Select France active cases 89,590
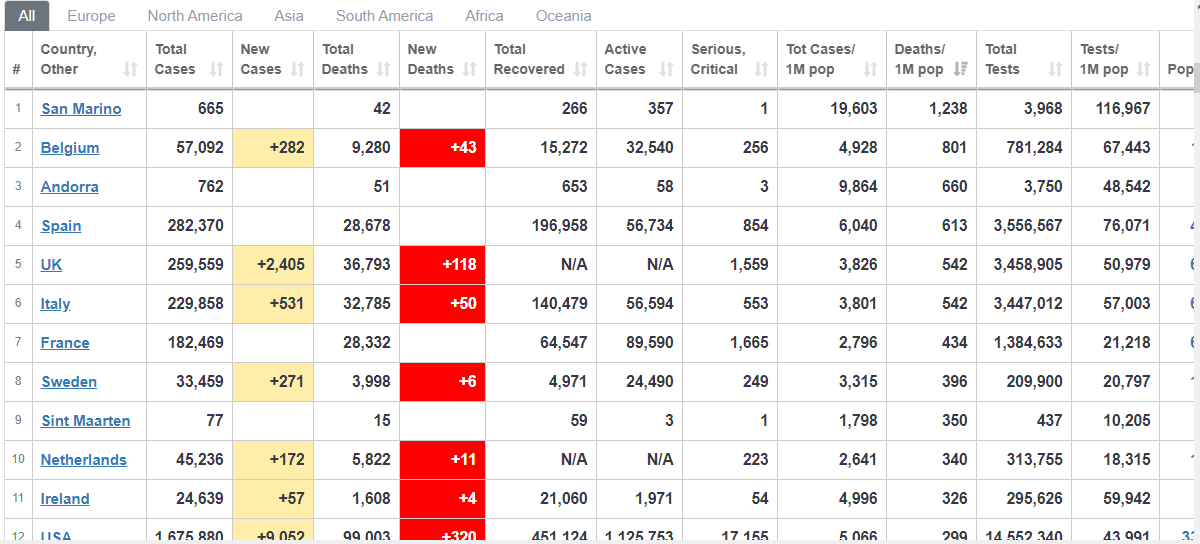The width and height of the screenshot is (1200, 544). pos(650,343)
